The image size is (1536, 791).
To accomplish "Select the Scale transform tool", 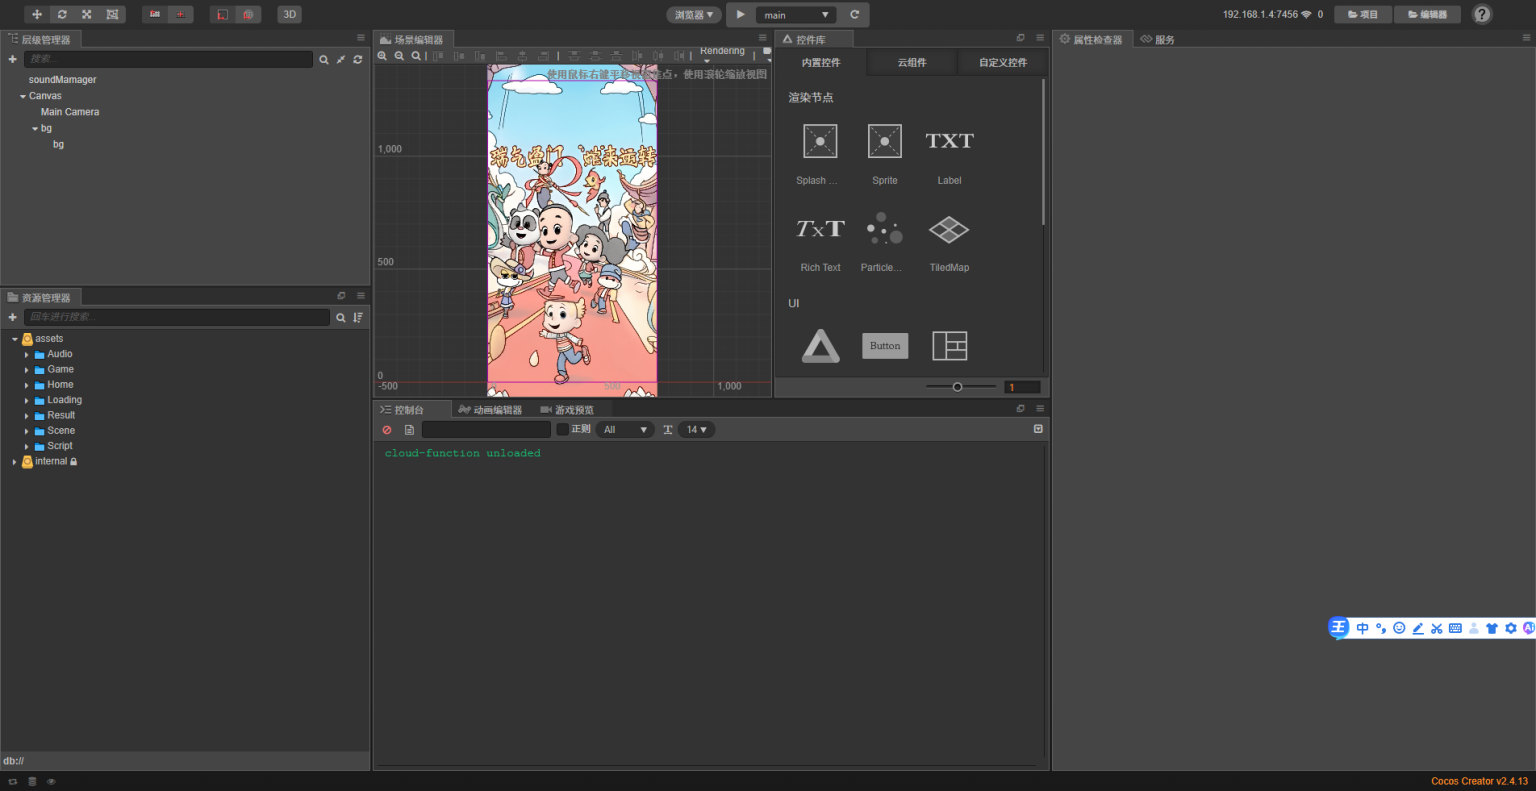I will coord(87,14).
